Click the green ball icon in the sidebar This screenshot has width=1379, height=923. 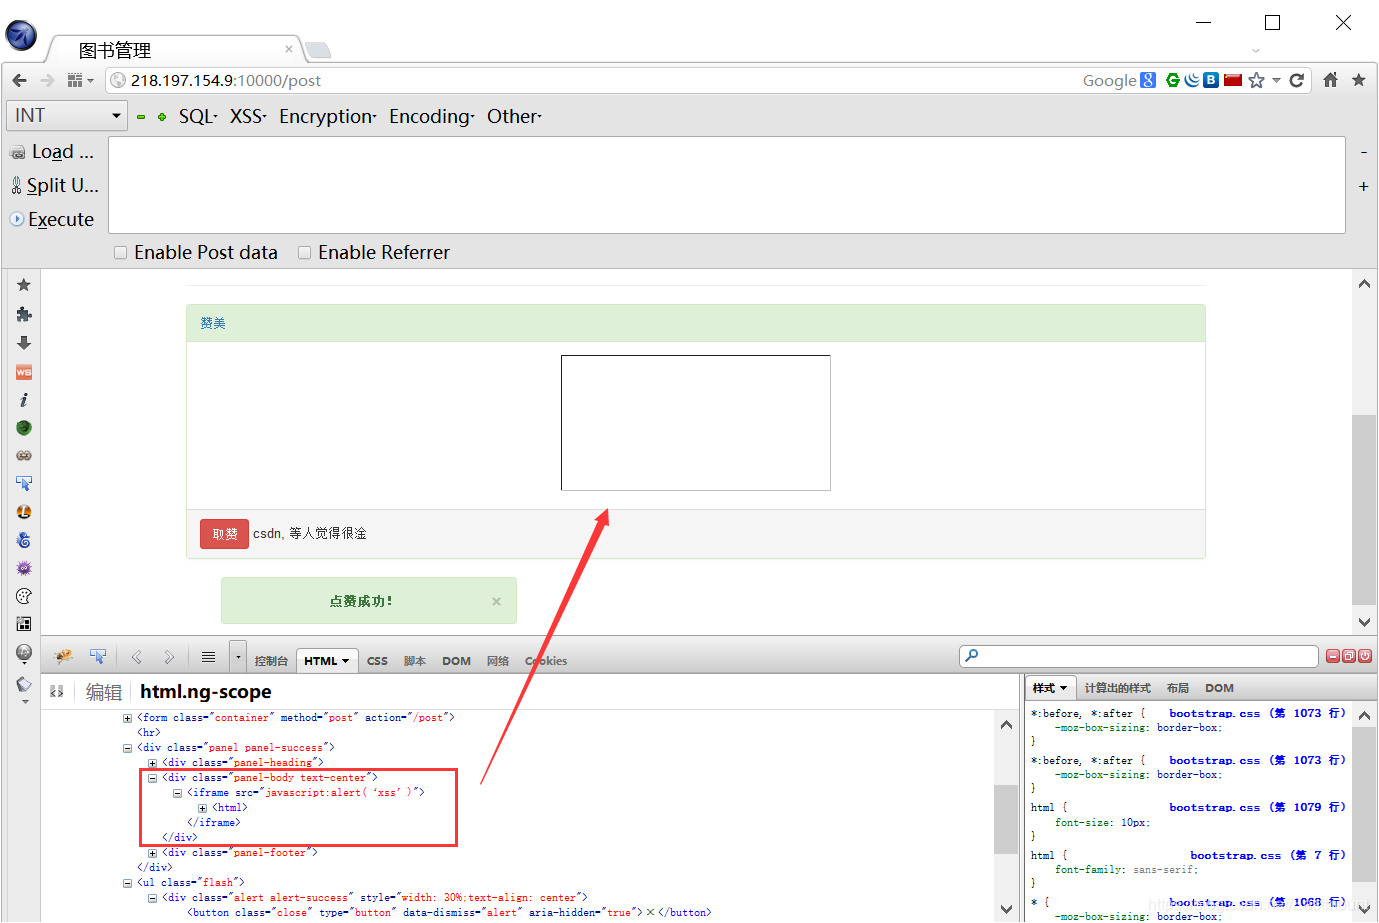(x=24, y=428)
